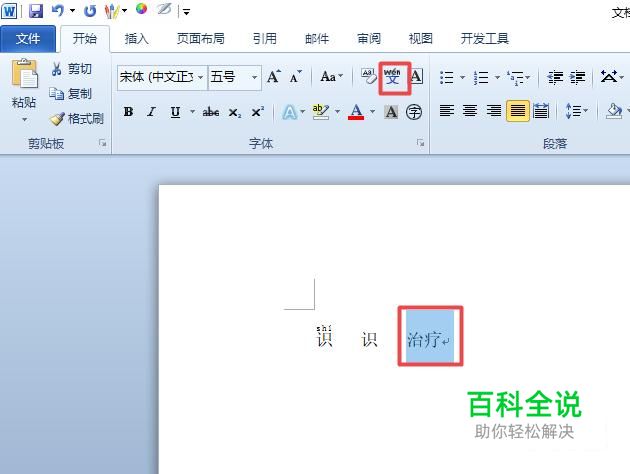
Task: Switch to the View (视图) tab
Action: 421,39
